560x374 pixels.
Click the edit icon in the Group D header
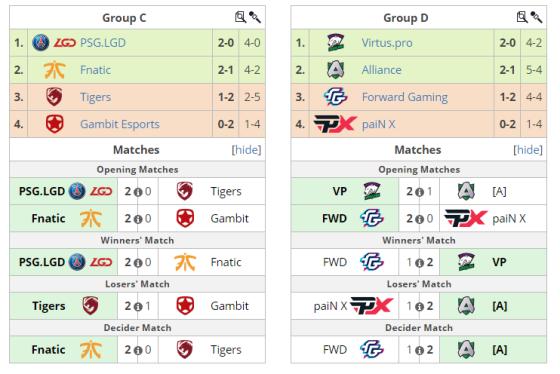[x=536, y=17]
